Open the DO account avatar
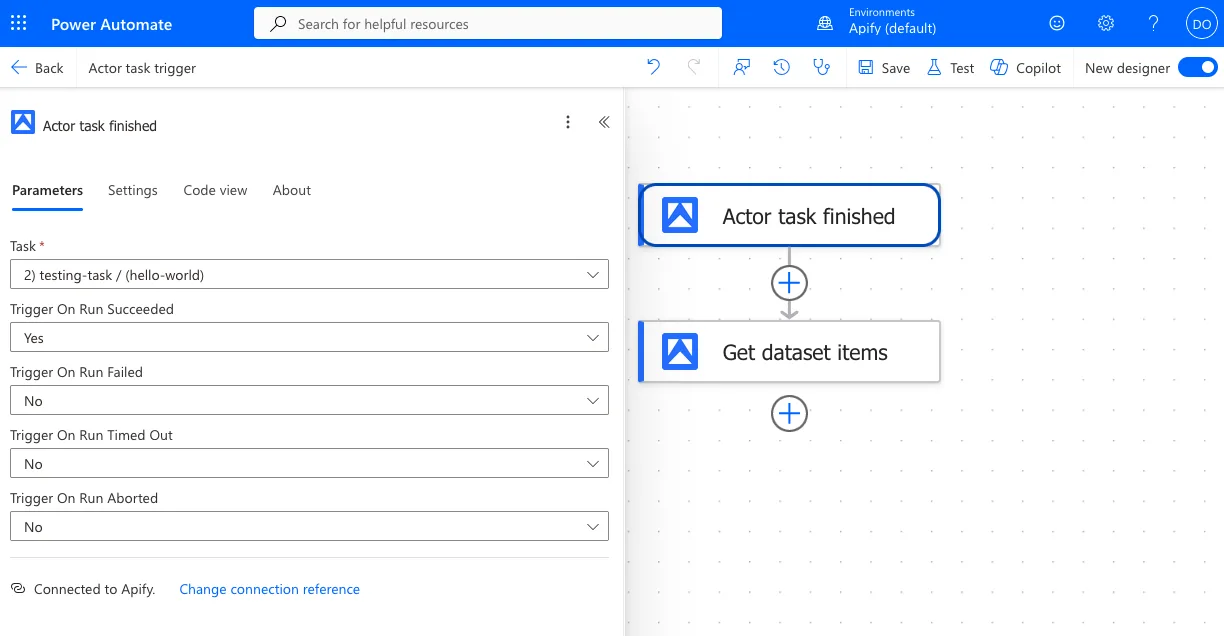The width and height of the screenshot is (1224, 636). coord(1200,23)
